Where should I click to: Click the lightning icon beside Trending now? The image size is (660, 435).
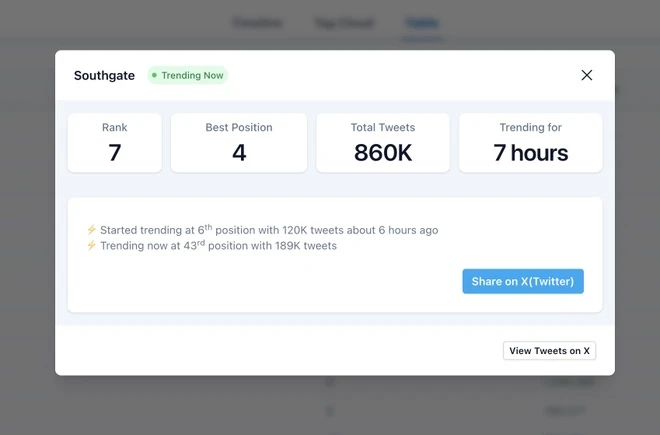[x=91, y=245]
